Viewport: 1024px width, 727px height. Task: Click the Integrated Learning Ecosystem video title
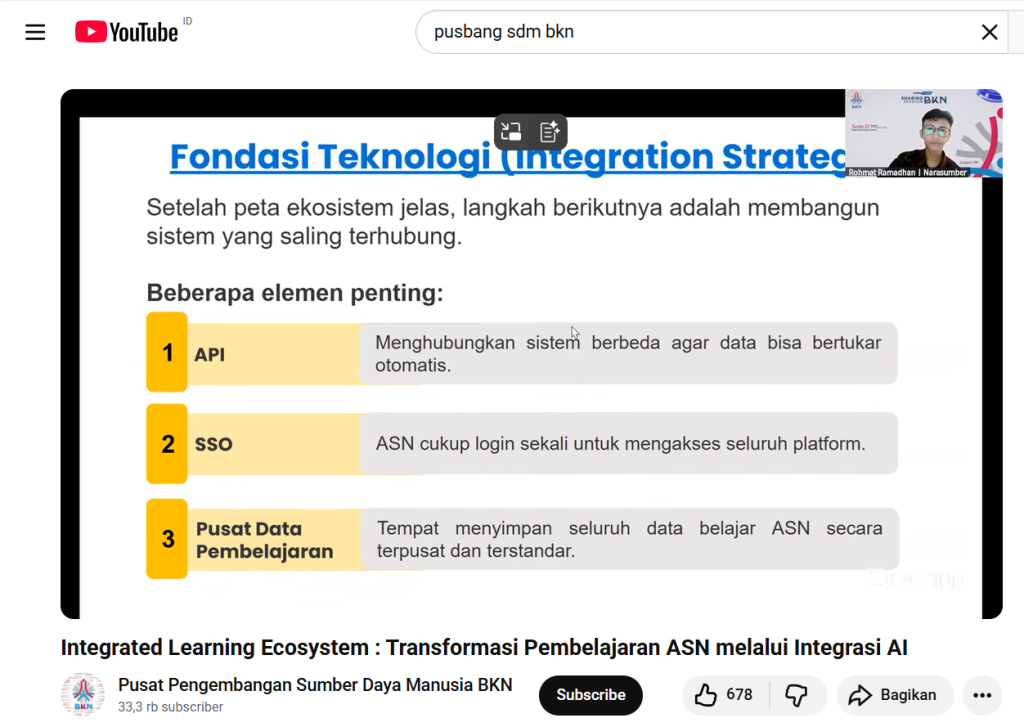point(484,648)
